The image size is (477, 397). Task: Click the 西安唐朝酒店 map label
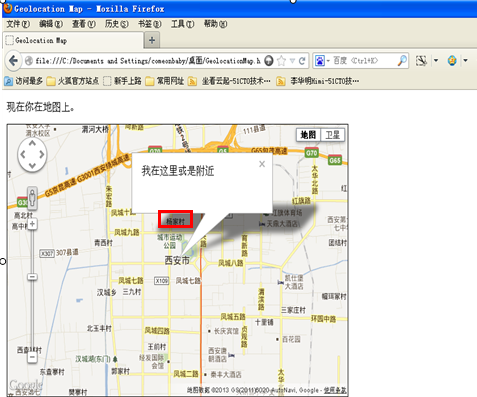point(217,355)
